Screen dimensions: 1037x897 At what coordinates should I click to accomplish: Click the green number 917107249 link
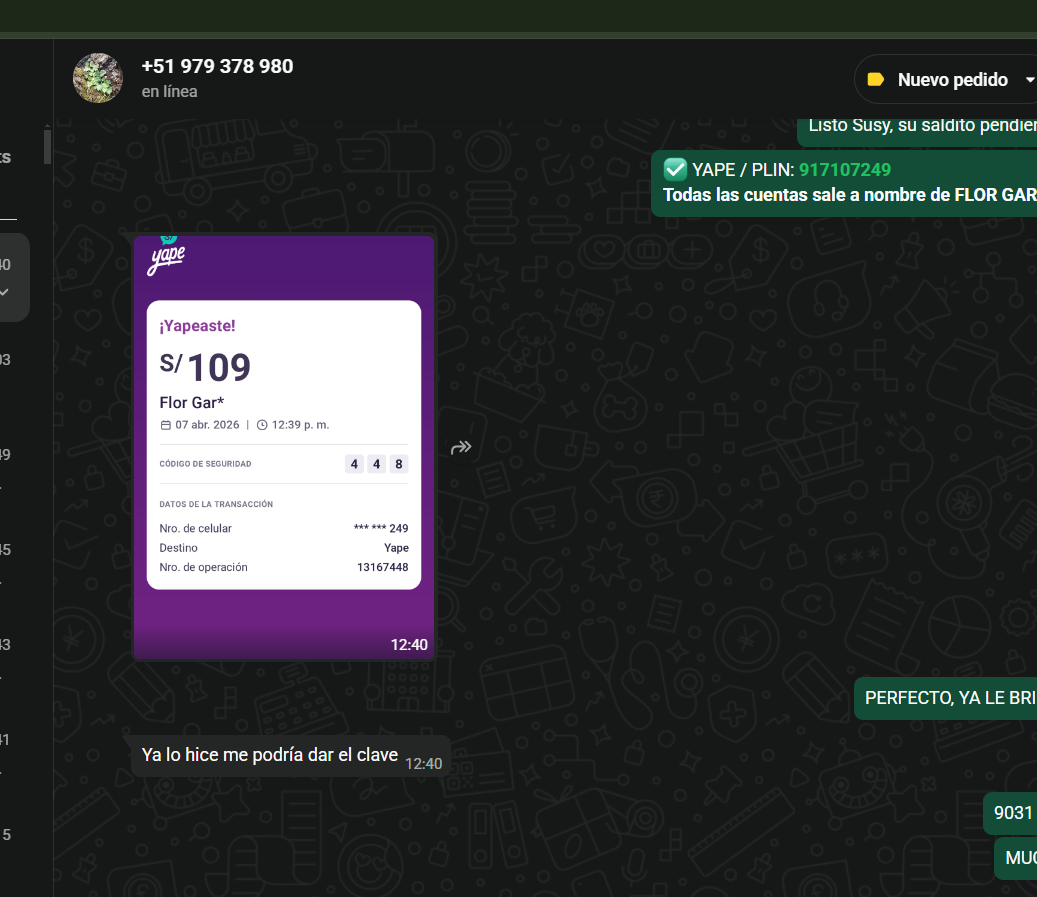pos(845,170)
